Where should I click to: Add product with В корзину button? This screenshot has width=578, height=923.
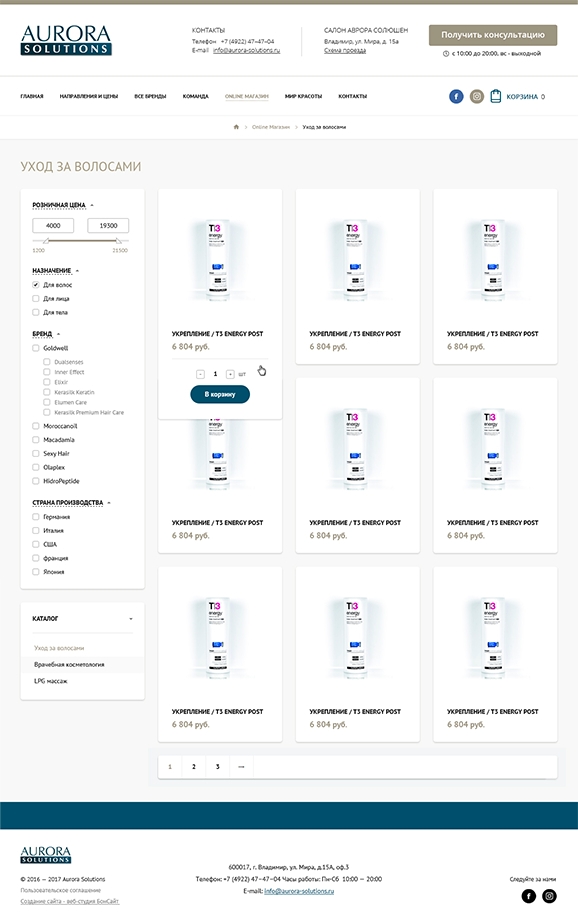tap(220, 394)
